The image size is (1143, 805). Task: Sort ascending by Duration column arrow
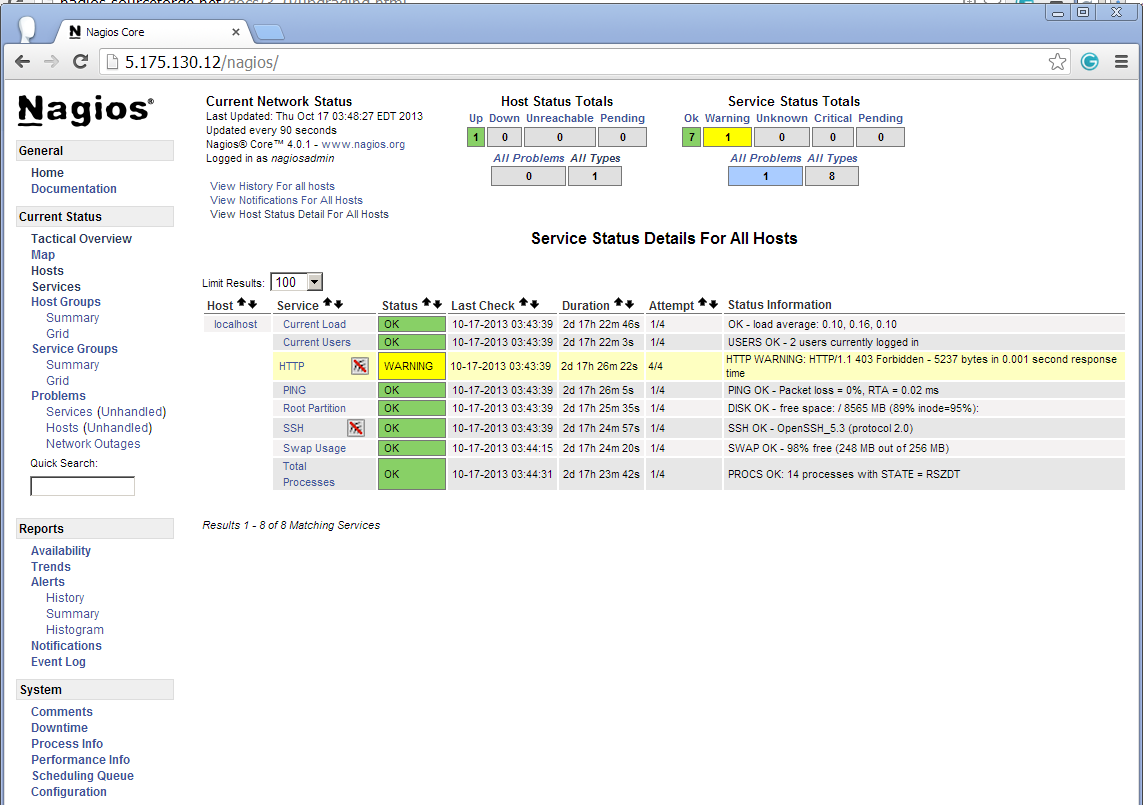(x=617, y=304)
